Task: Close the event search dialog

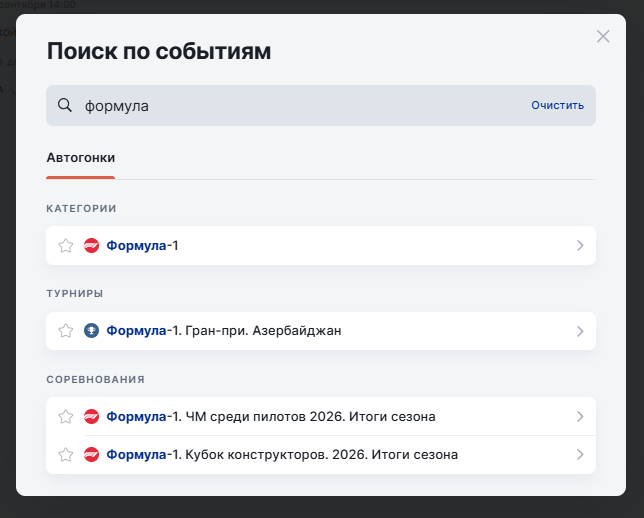Action: point(603,37)
